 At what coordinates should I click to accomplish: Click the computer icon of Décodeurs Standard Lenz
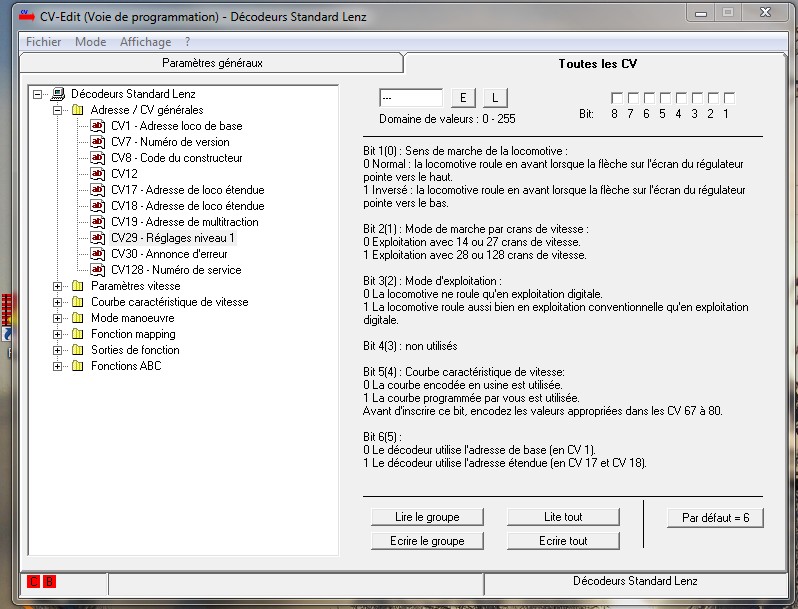[x=58, y=94]
